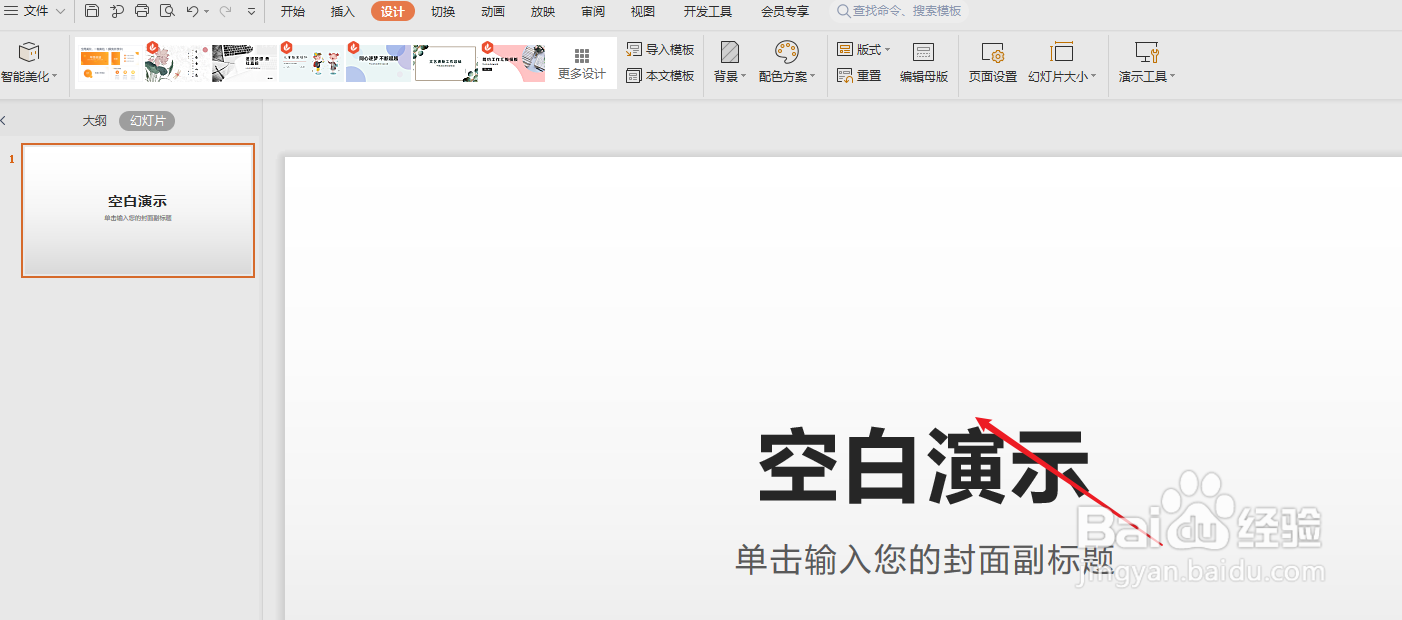Image resolution: width=1402 pixels, height=620 pixels.
Task: Choose the black-and-white keyboard design template
Action: click(244, 62)
